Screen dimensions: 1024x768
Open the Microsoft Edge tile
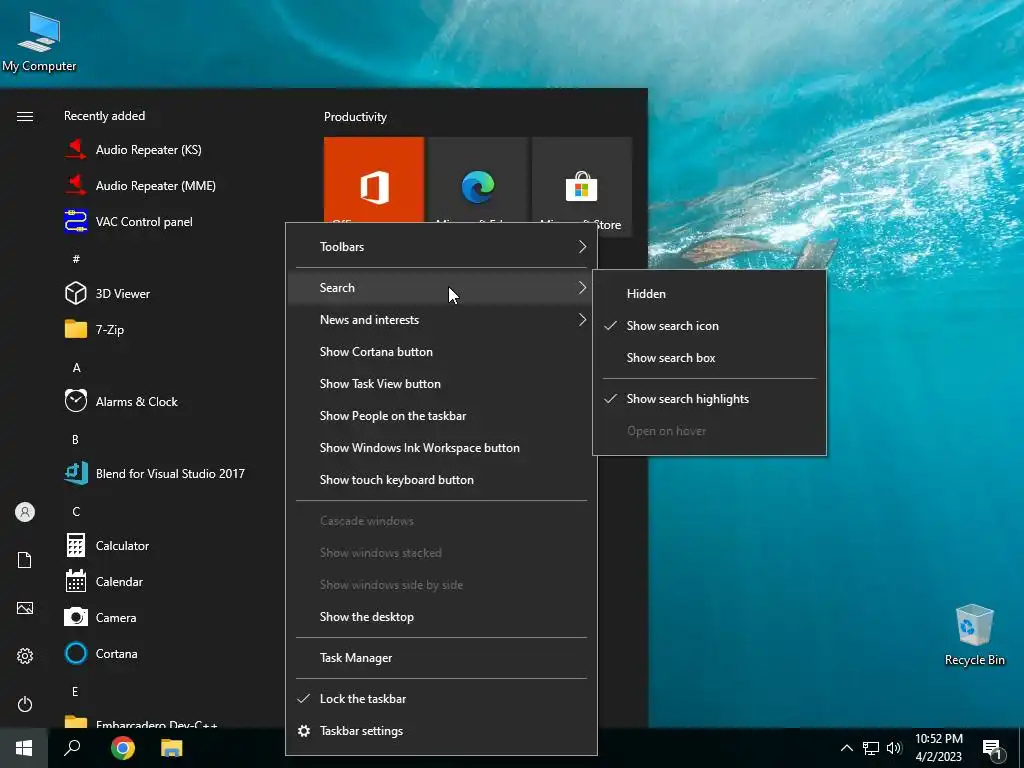point(478,180)
